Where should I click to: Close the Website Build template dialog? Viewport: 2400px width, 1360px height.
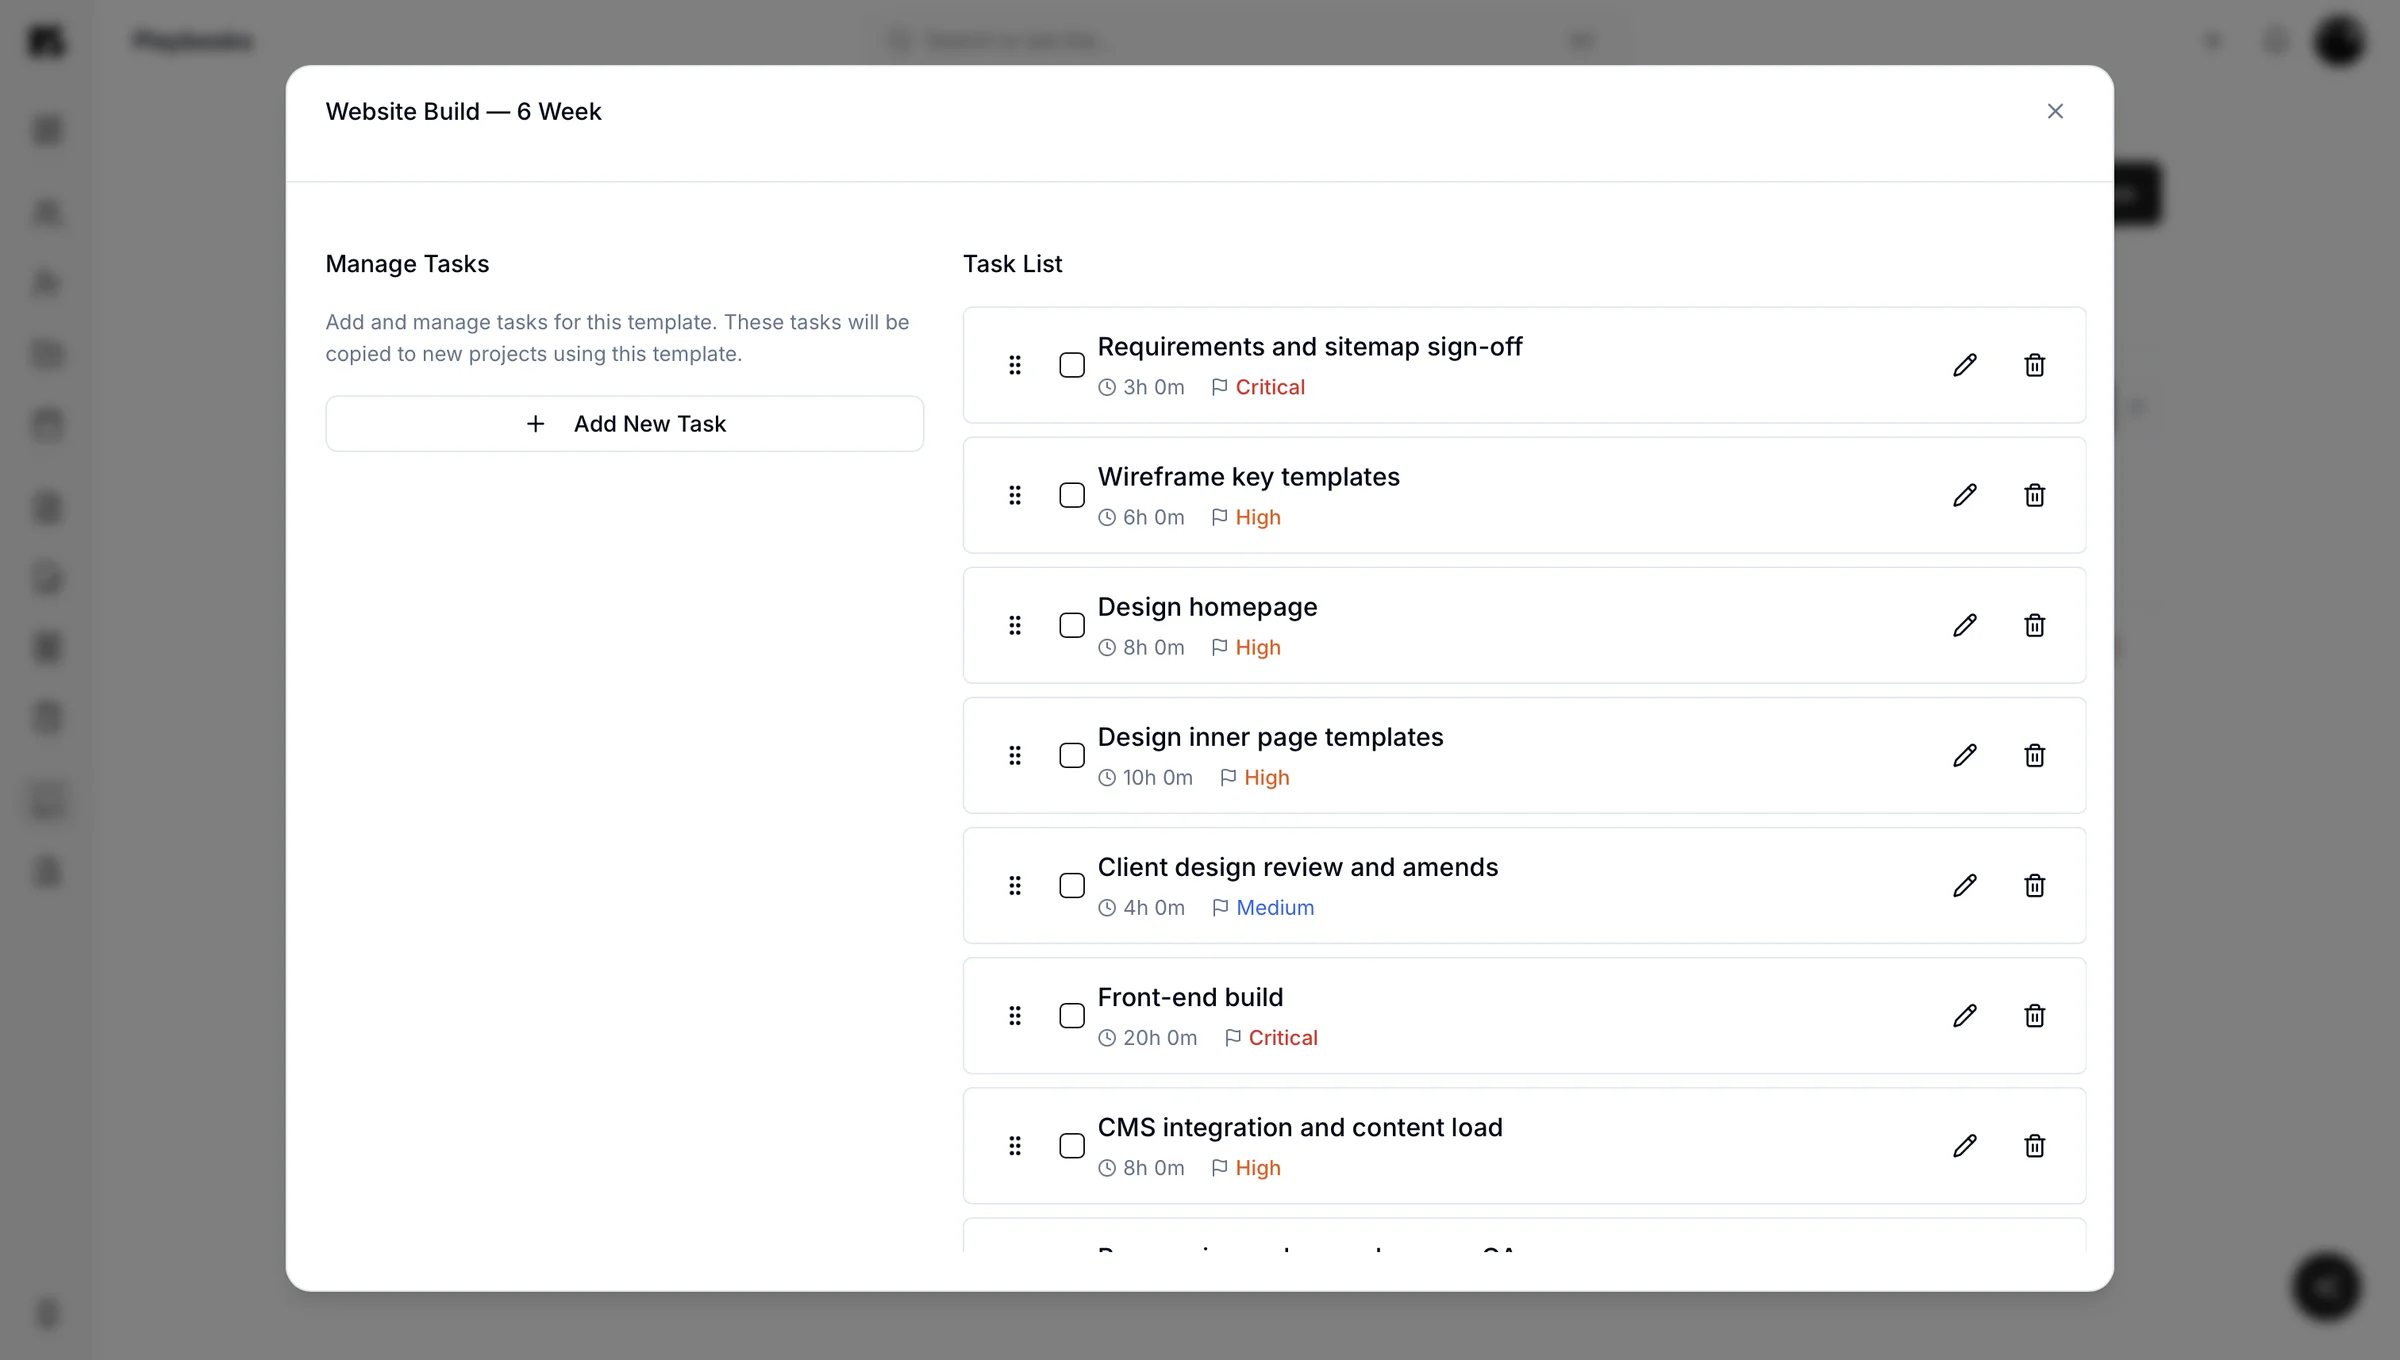[x=2055, y=111]
